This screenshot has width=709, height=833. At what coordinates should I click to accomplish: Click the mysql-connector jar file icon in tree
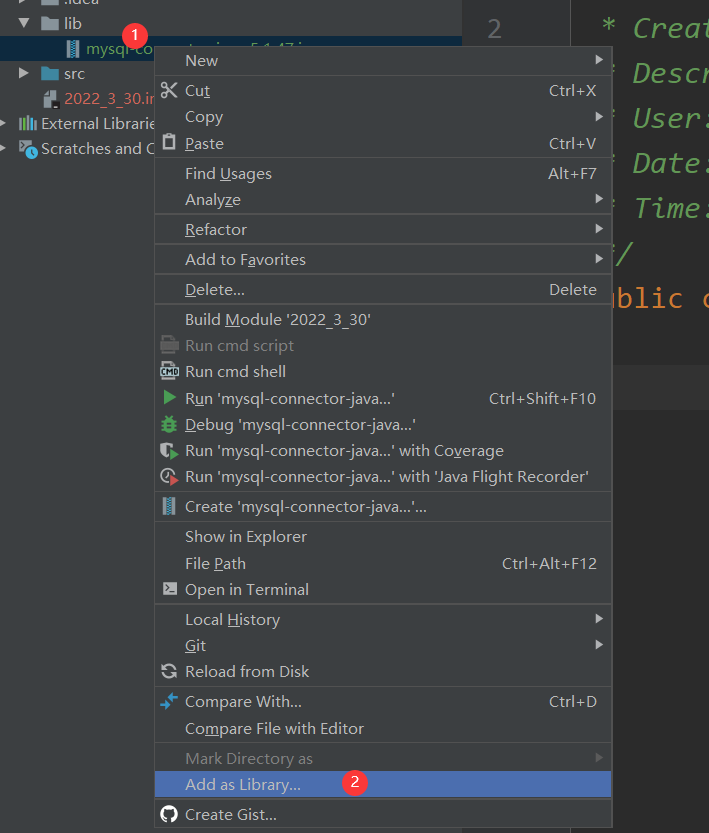point(73,49)
